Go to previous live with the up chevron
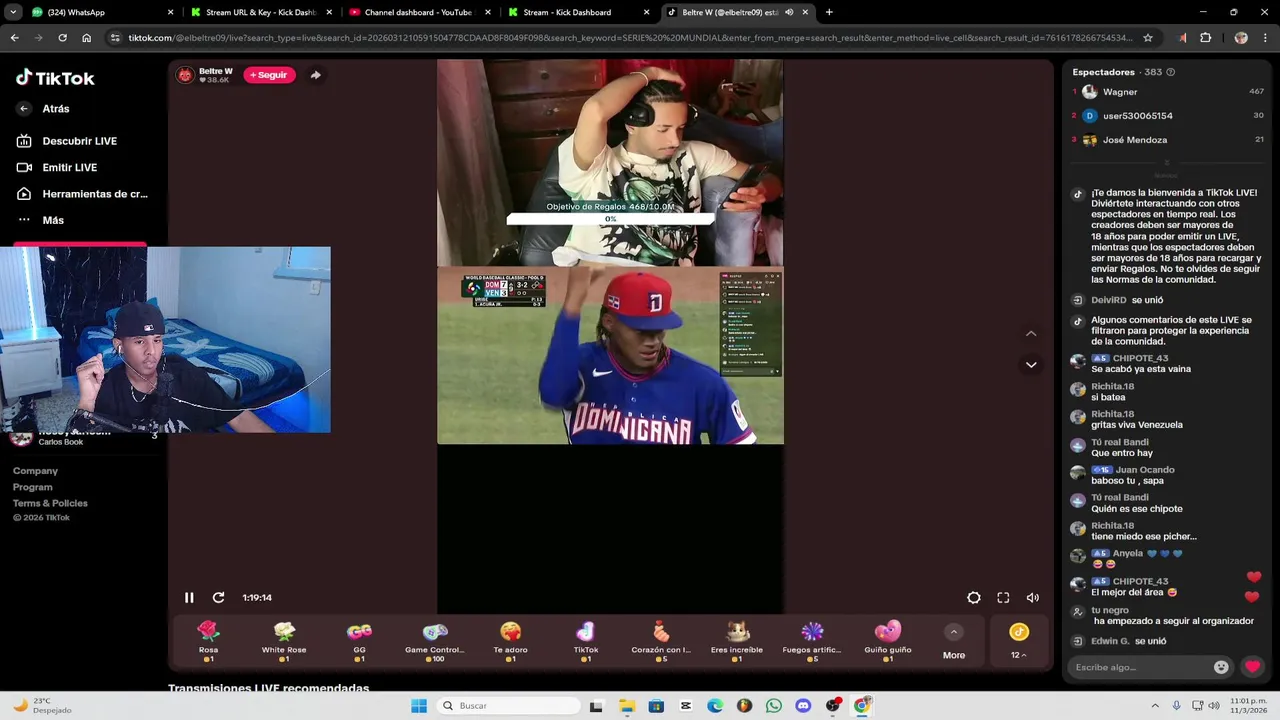The width and height of the screenshot is (1280, 720). pos(1031,334)
